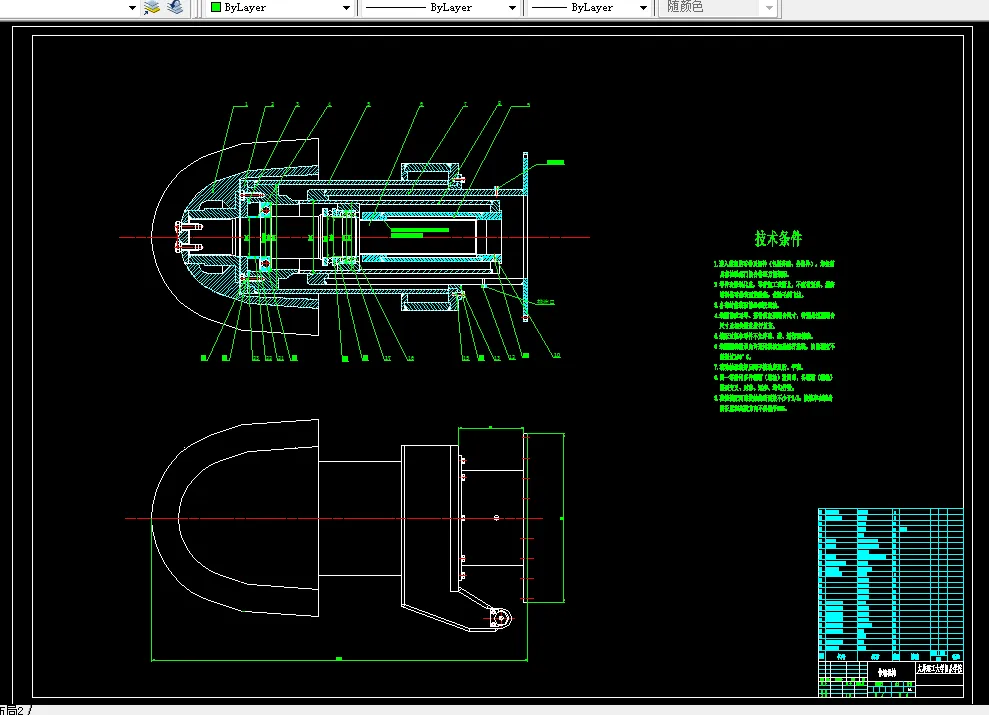The width and height of the screenshot is (989, 715).
Task: Select the green technical notes paragraph
Action: (775, 336)
